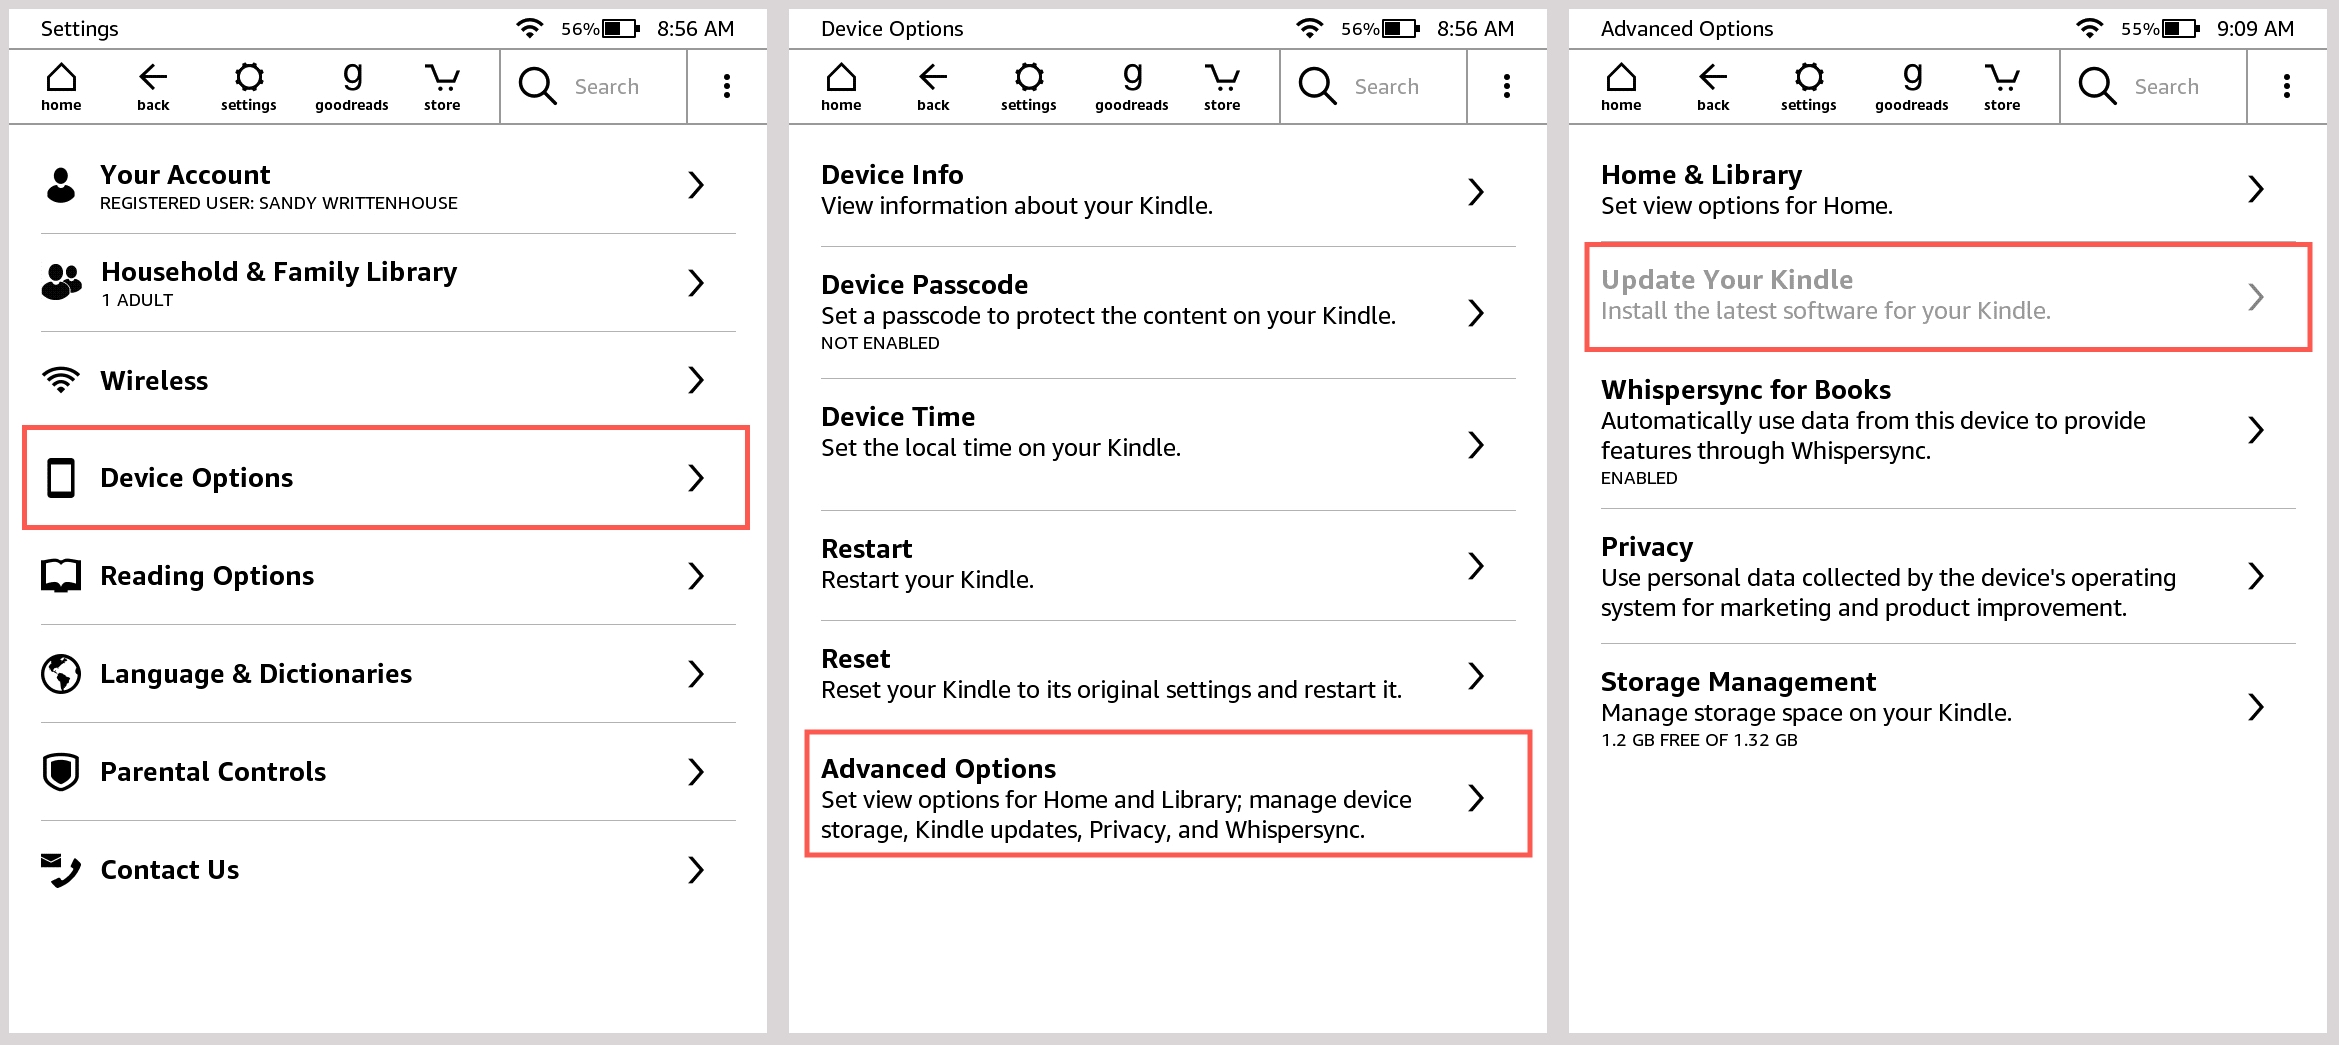2339x1045 pixels.
Task: Open goodreads in Device Options toolbar
Action: (1132, 87)
